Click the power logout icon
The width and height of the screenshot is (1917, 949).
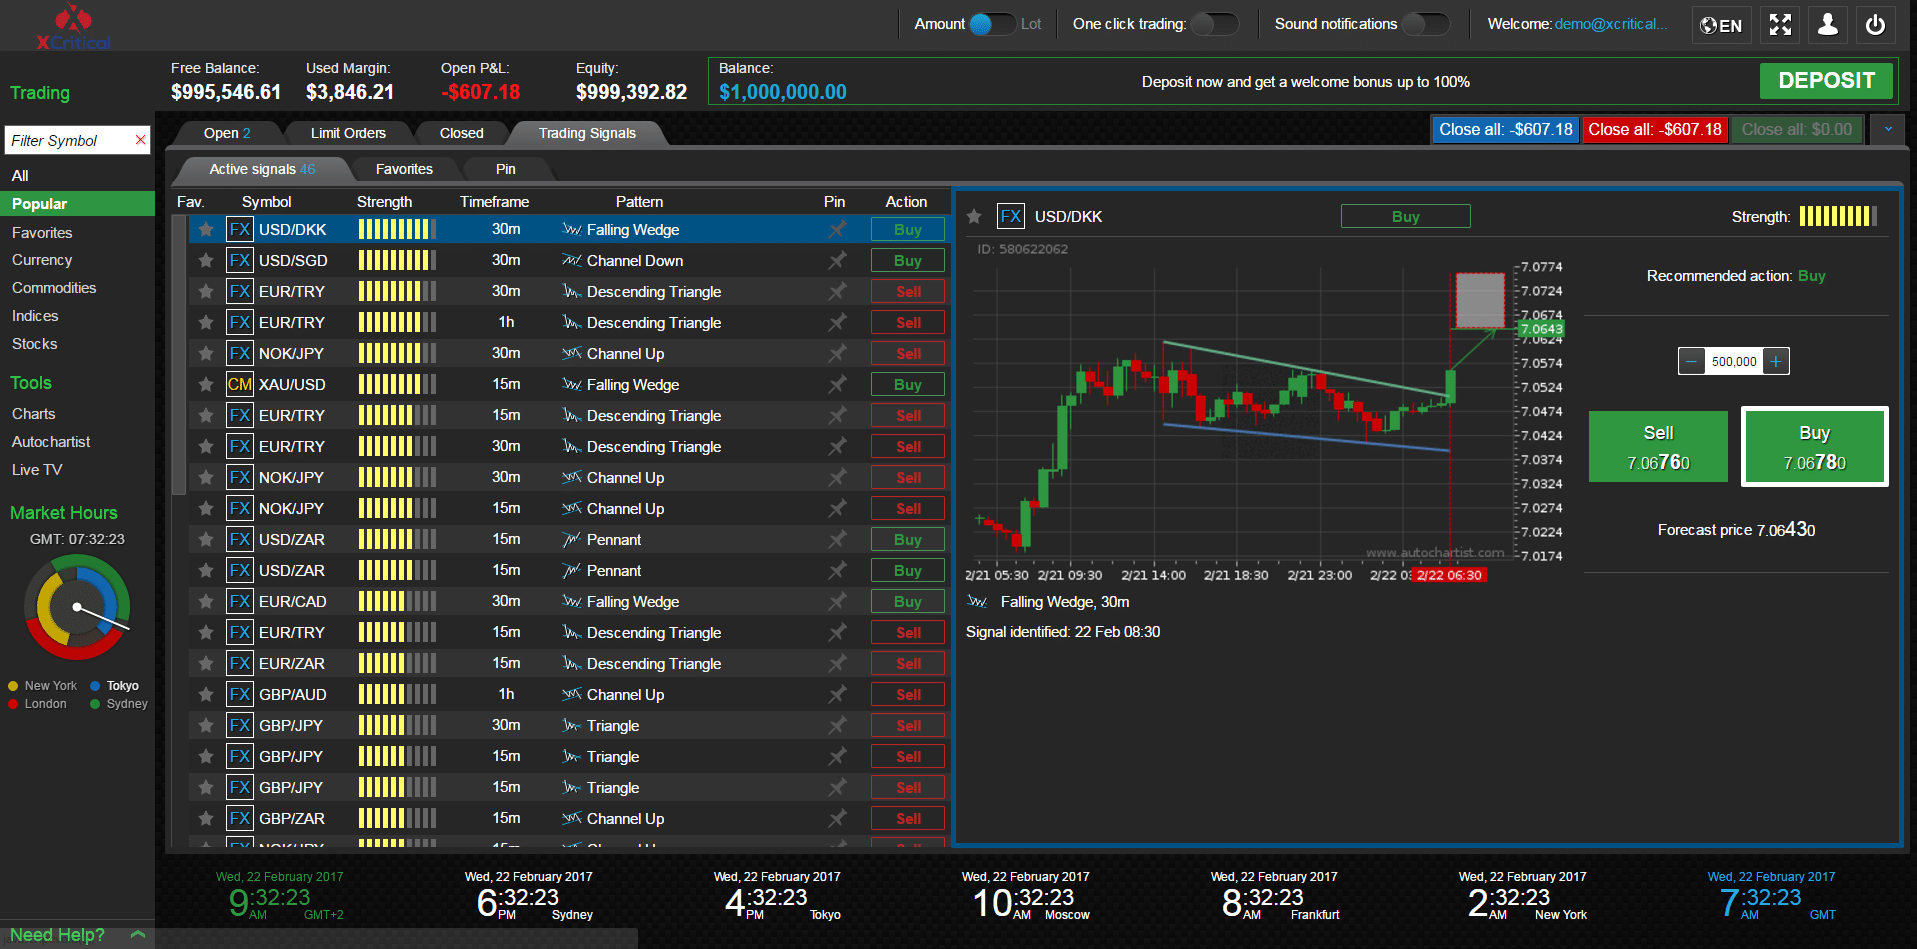tap(1875, 25)
